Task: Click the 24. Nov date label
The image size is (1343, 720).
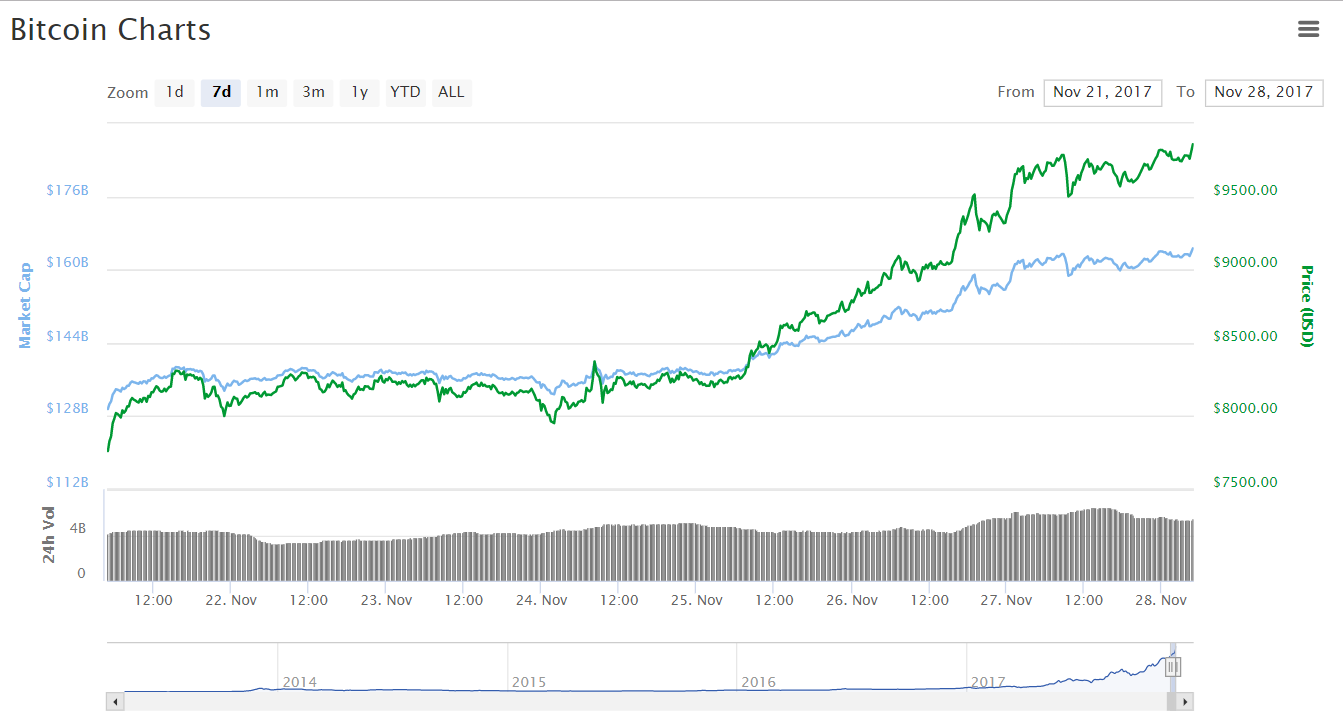Action: (541, 600)
